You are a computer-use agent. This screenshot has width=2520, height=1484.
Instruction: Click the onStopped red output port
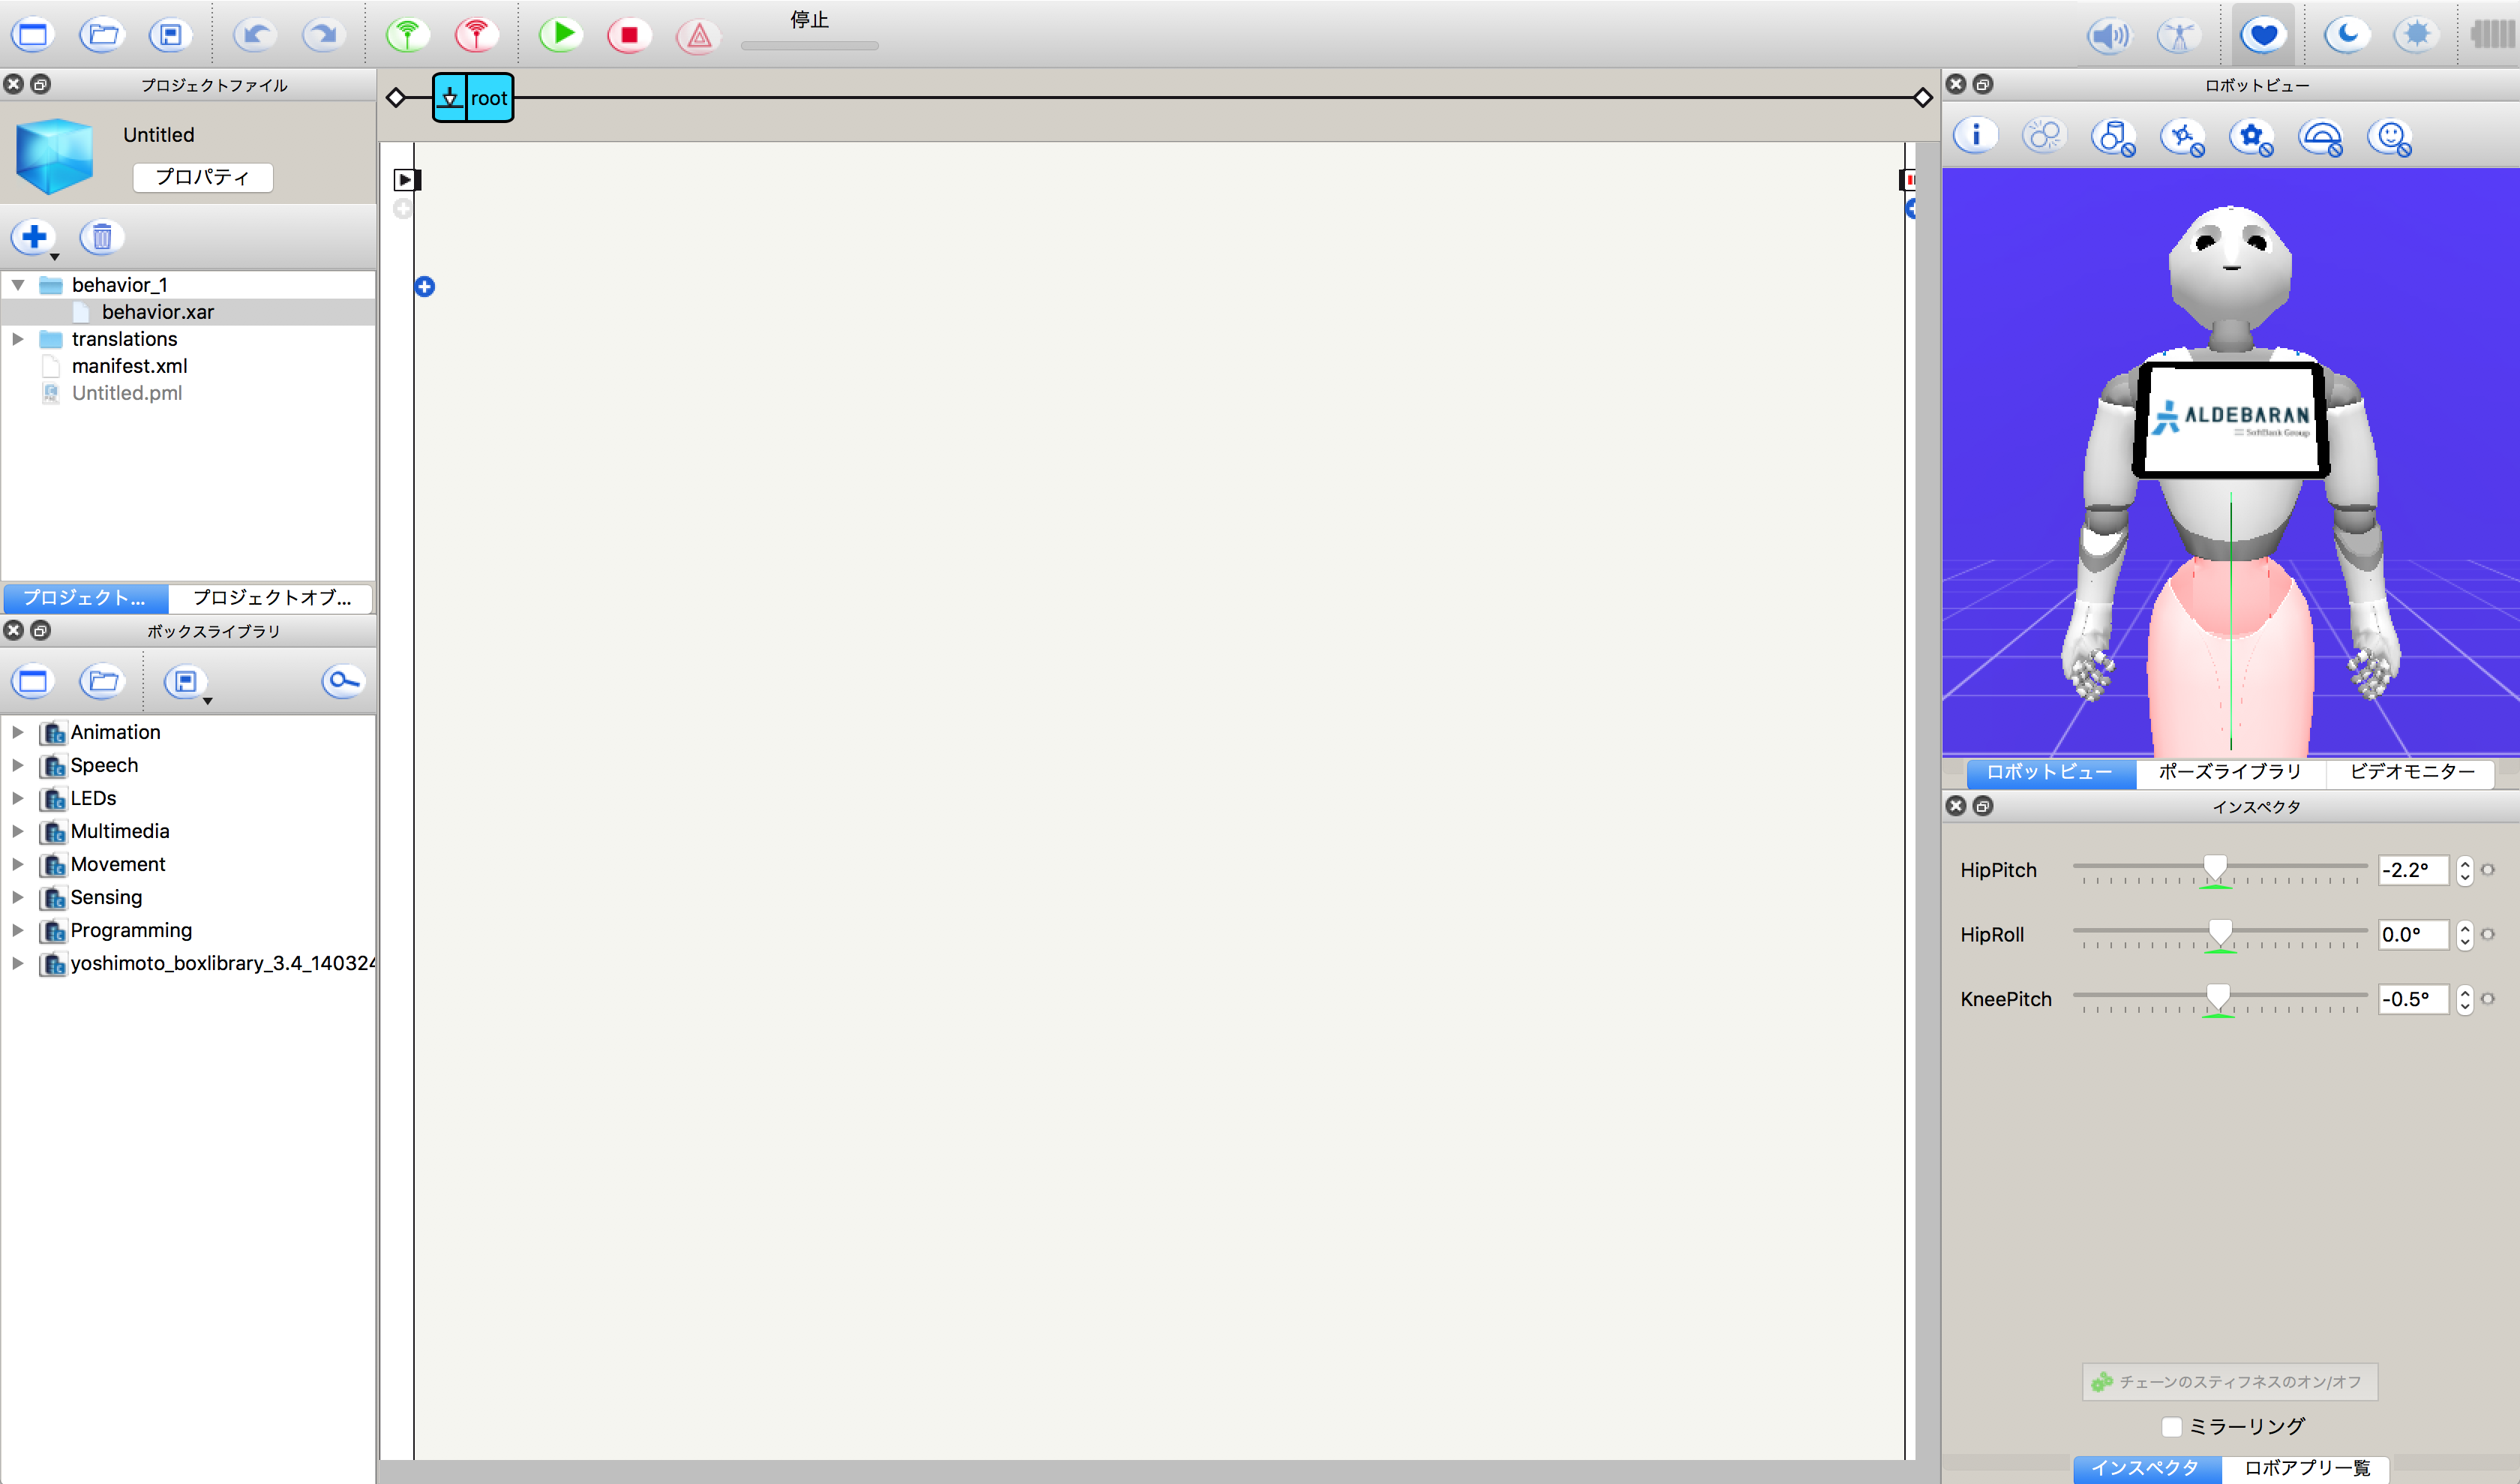[x=1908, y=180]
